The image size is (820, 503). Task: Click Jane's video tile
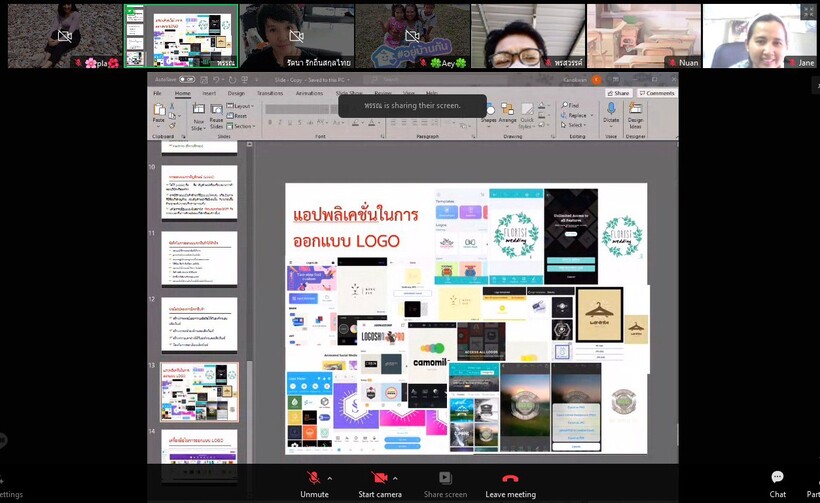click(759, 36)
